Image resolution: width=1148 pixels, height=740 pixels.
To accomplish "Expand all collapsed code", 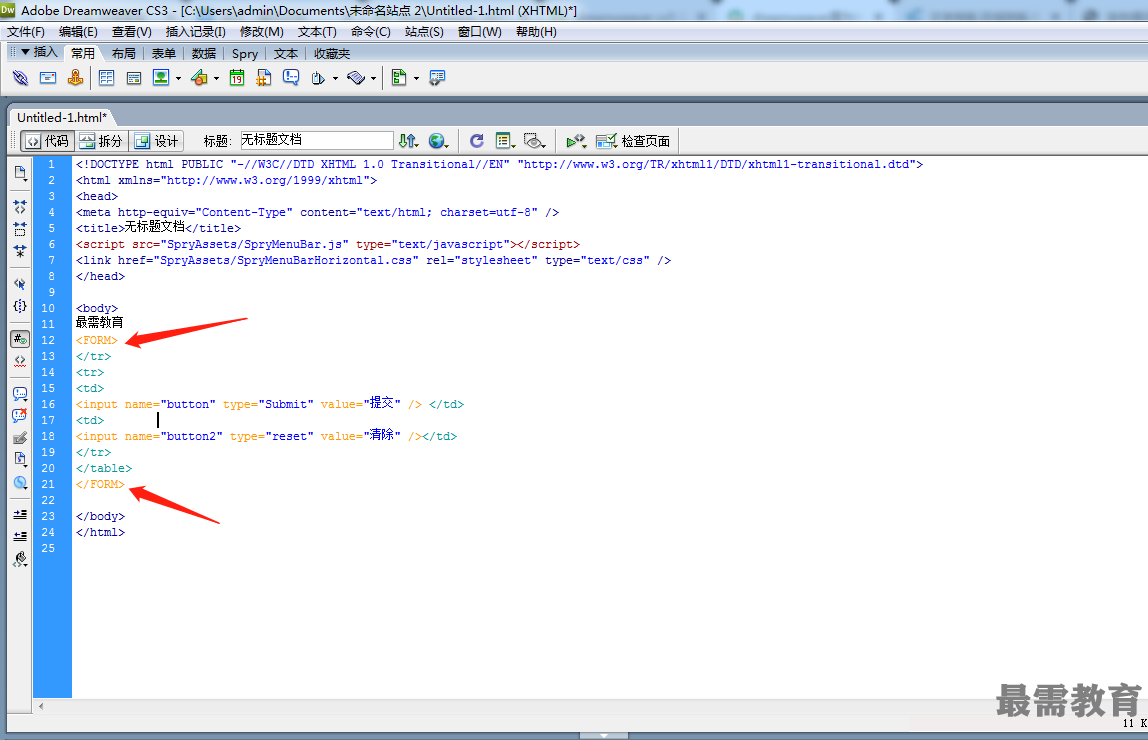I will tap(20, 251).
